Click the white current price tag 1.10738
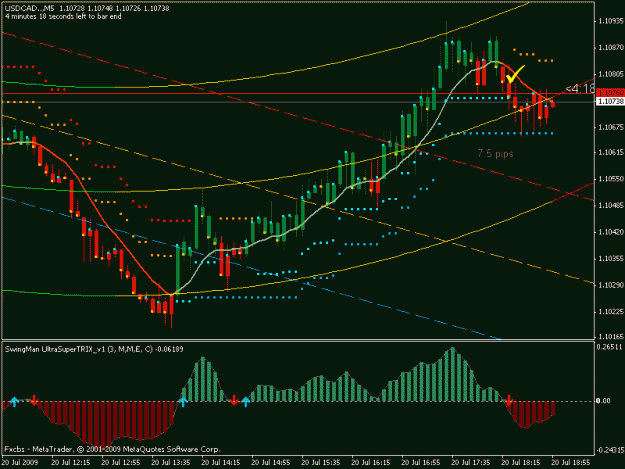The width and height of the screenshot is (625, 469). tap(610, 102)
